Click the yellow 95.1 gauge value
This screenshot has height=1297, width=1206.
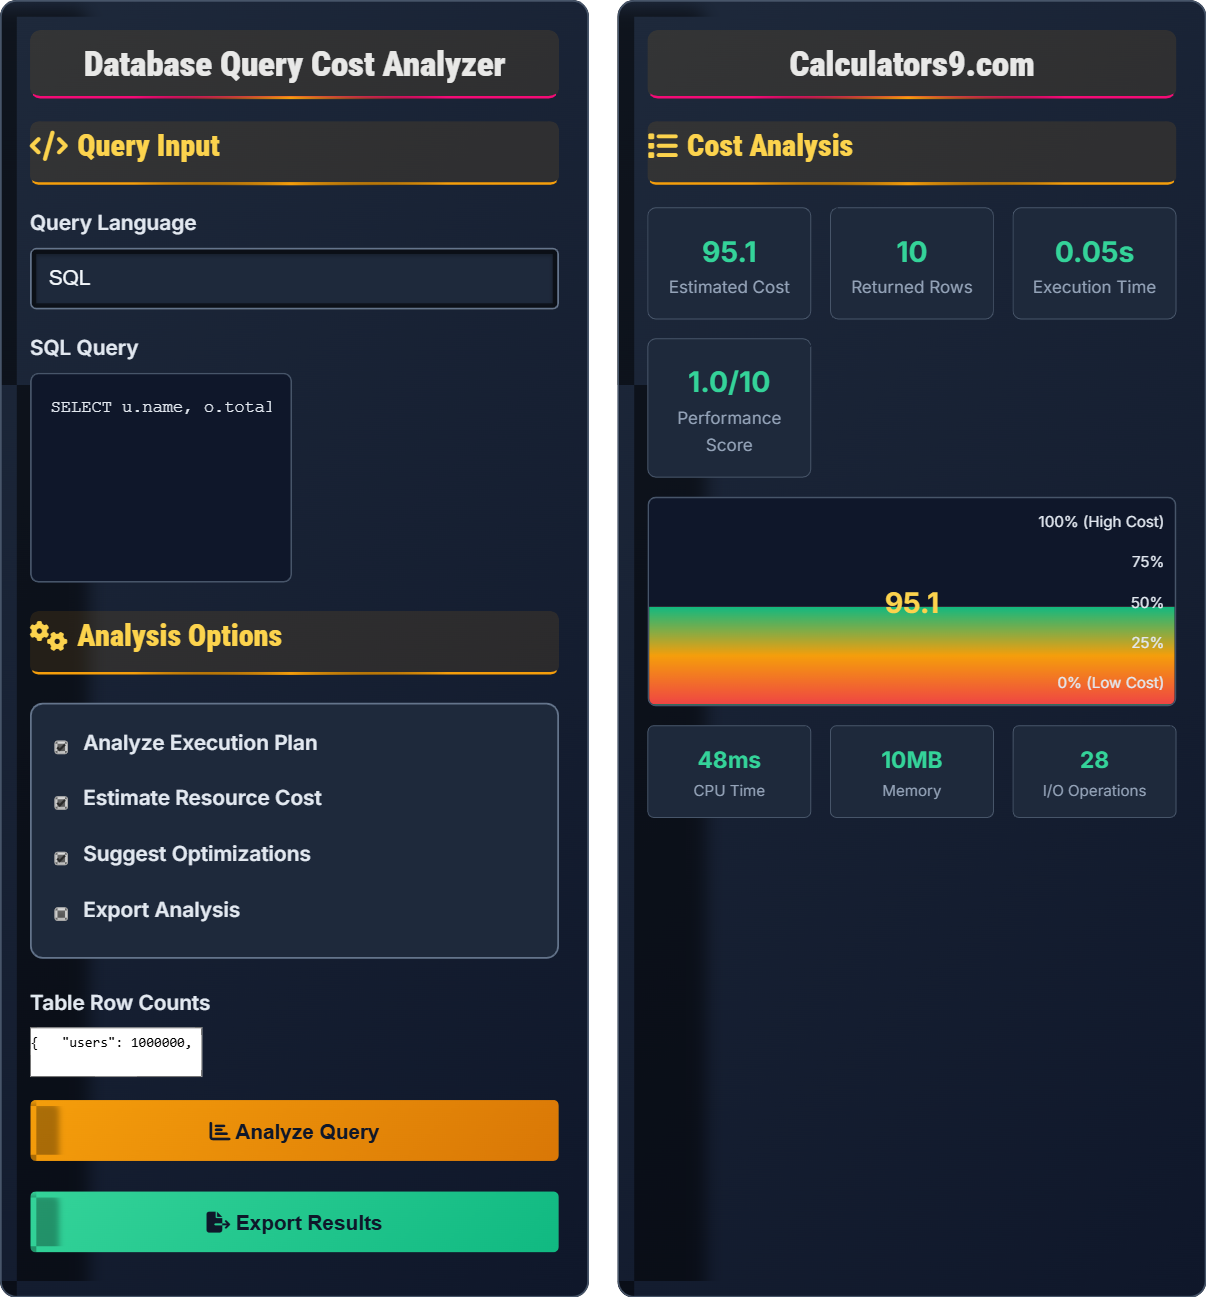click(x=912, y=603)
